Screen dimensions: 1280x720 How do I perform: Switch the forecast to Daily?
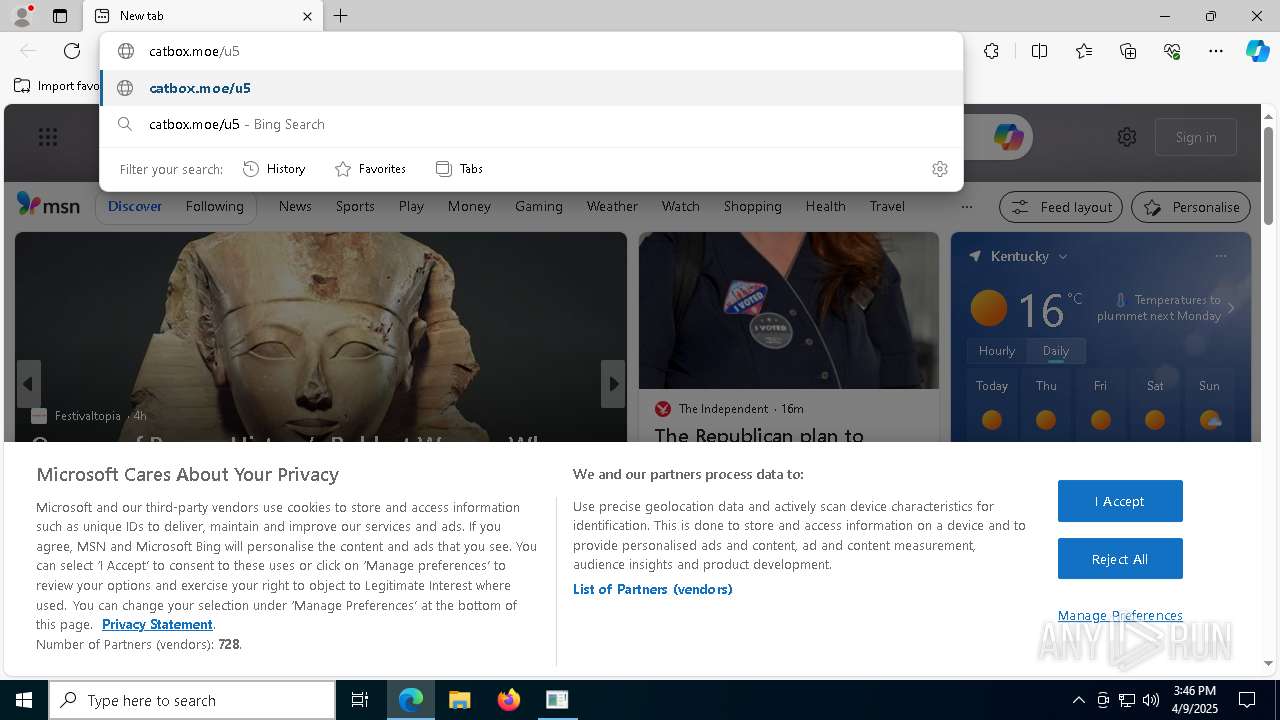[x=1056, y=351]
